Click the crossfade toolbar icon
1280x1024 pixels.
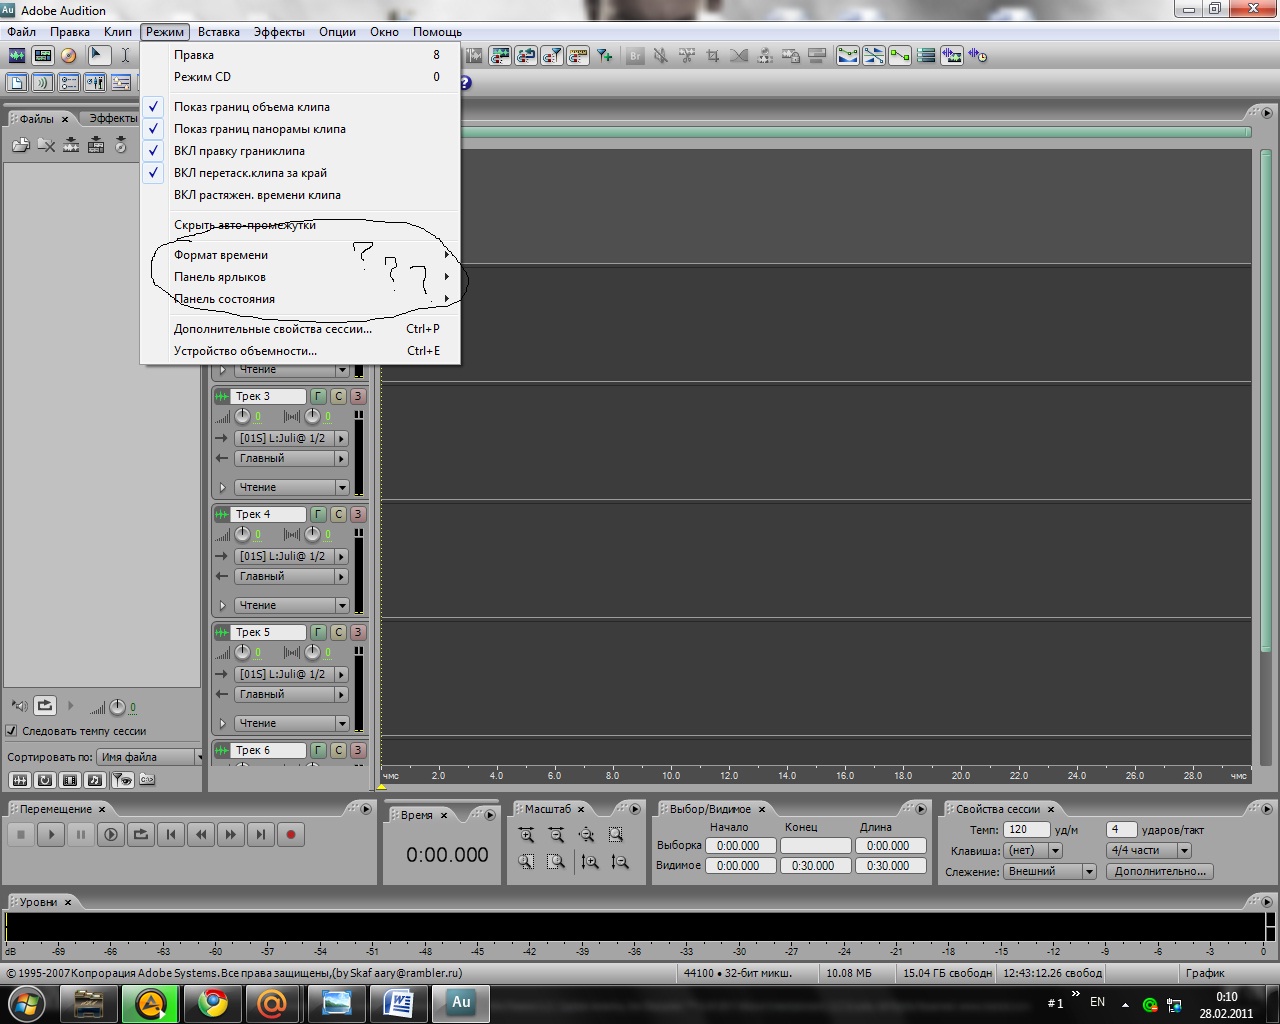pyautogui.click(x=739, y=56)
